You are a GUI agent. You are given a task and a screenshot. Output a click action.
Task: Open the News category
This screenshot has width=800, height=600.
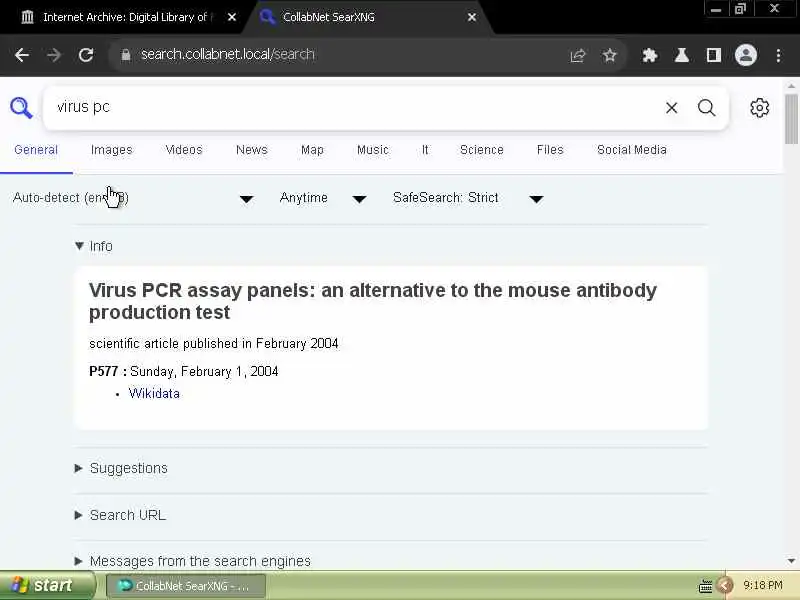[x=252, y=150]
